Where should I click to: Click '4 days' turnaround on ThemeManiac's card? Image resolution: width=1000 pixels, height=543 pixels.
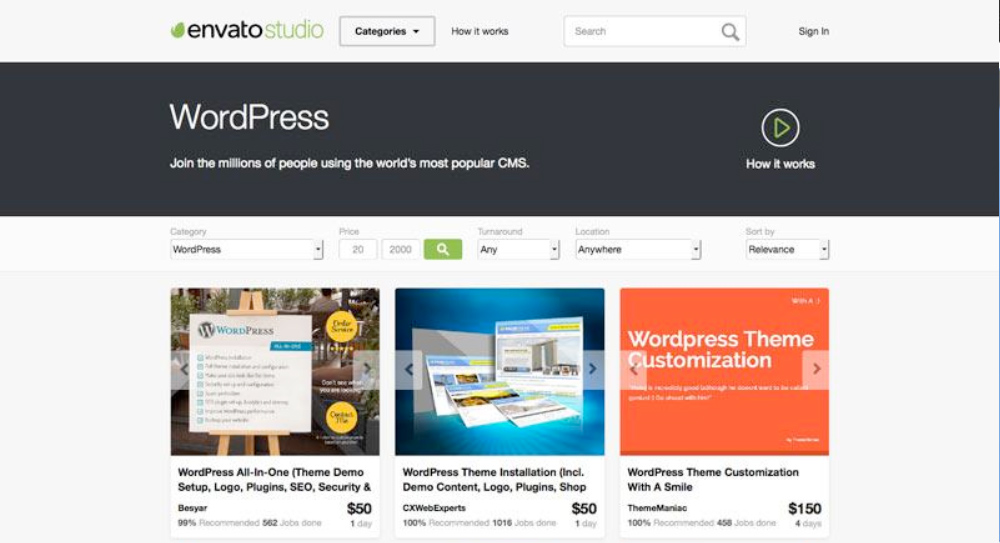(808, 524)
